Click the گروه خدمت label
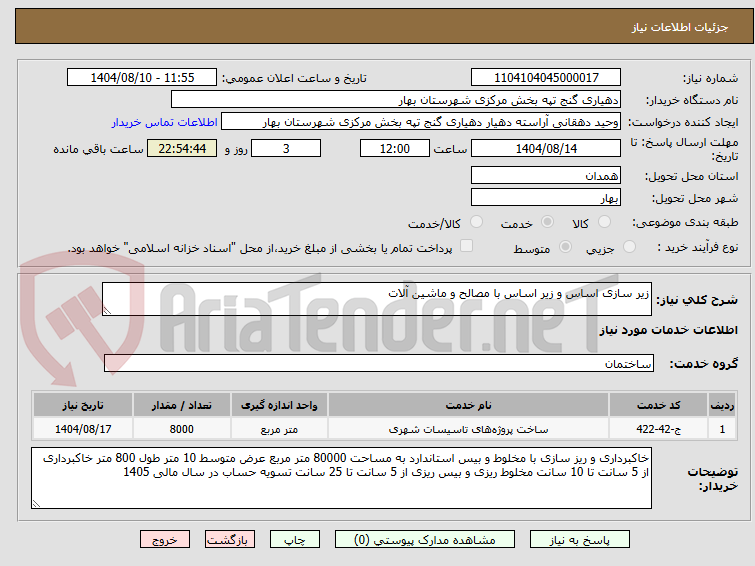The image size is (755, 566). click(x=703, y=364)
